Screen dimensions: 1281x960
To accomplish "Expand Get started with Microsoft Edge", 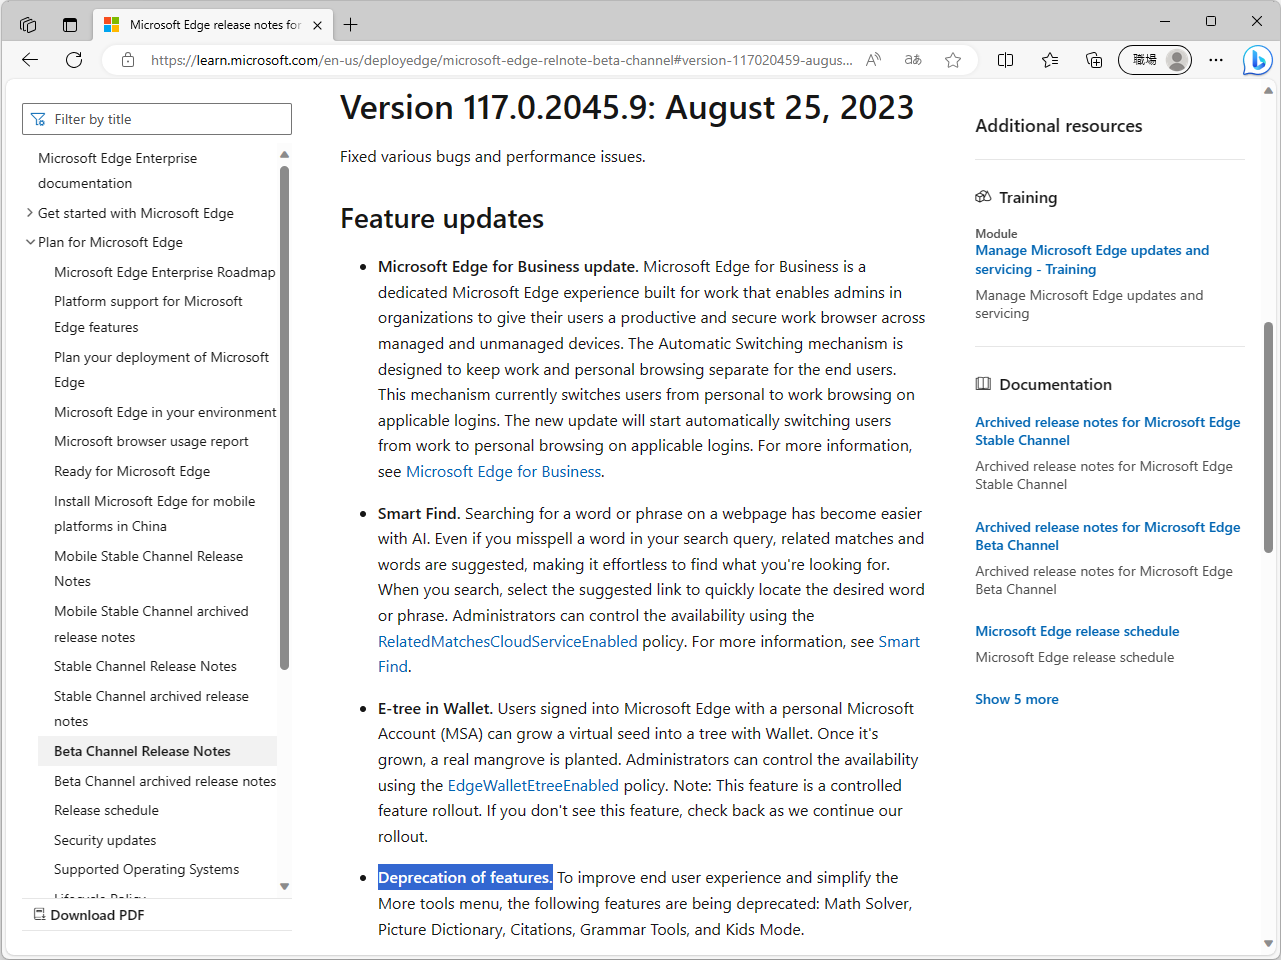I will 28,213.
